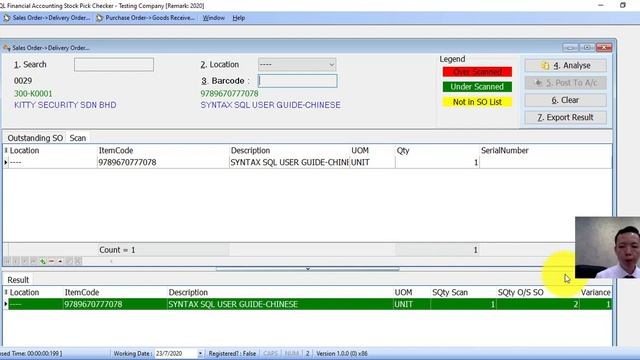Click the red Over Scanned legend swatch

click(x=477, y=72)
